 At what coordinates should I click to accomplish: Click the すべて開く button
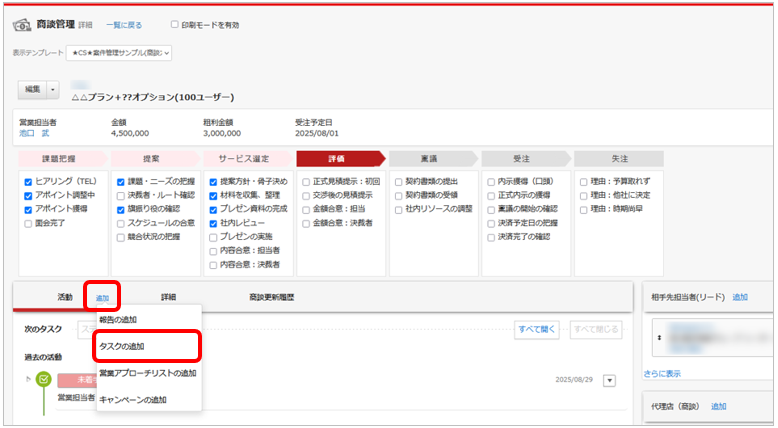[x=537, y=329]
